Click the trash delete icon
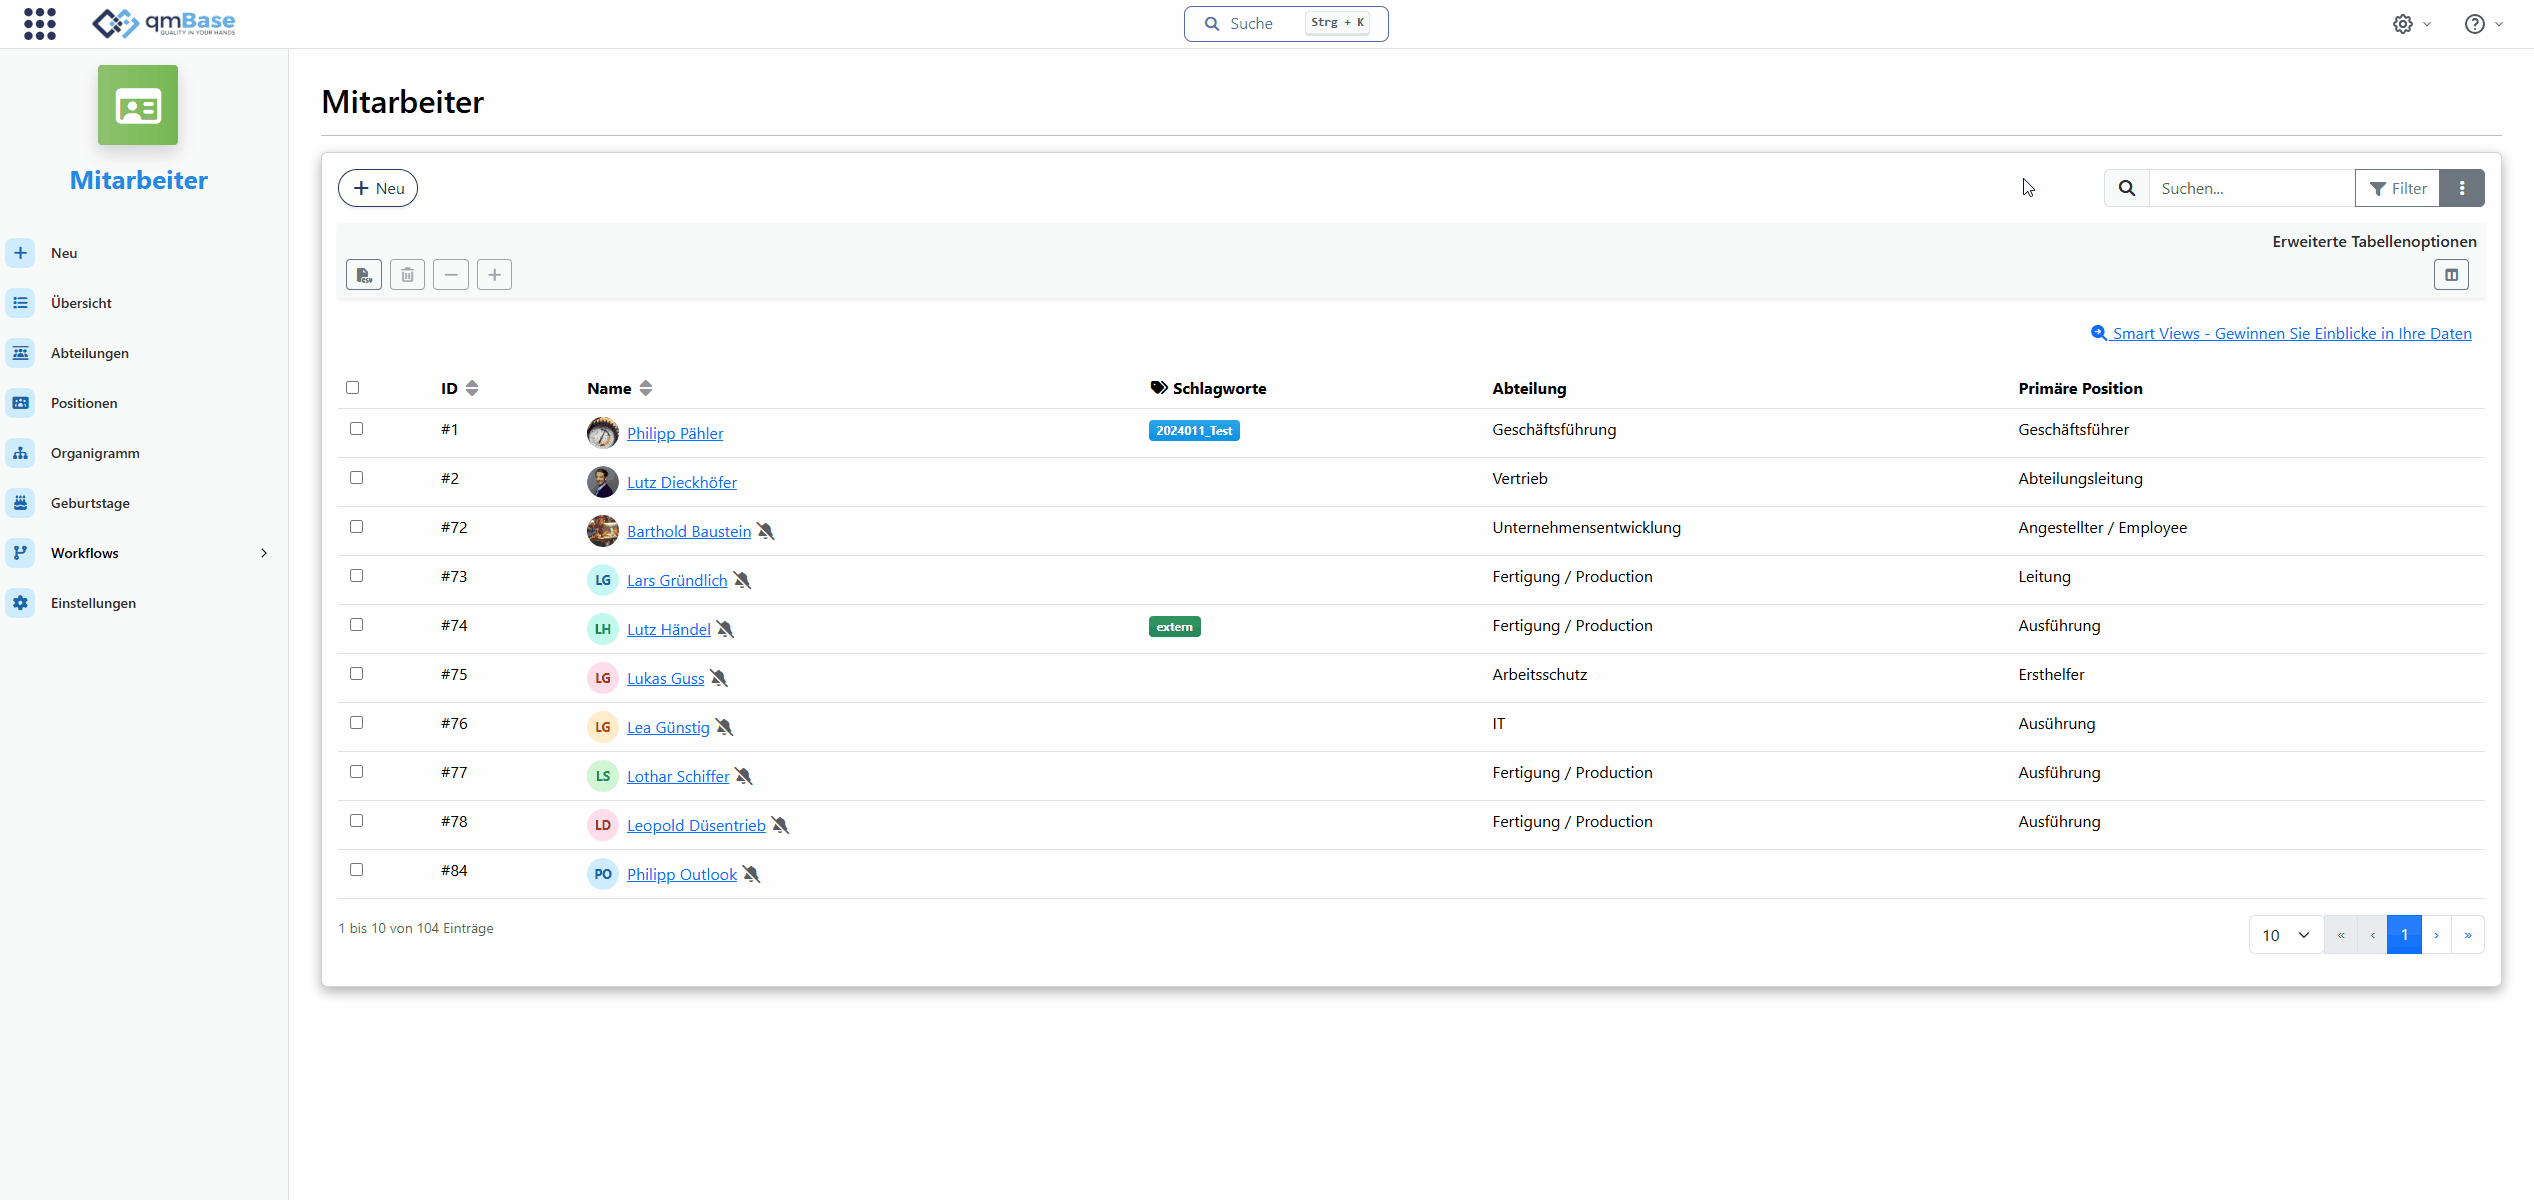This screenshot has height=1200, width=2534. point(407,274)
